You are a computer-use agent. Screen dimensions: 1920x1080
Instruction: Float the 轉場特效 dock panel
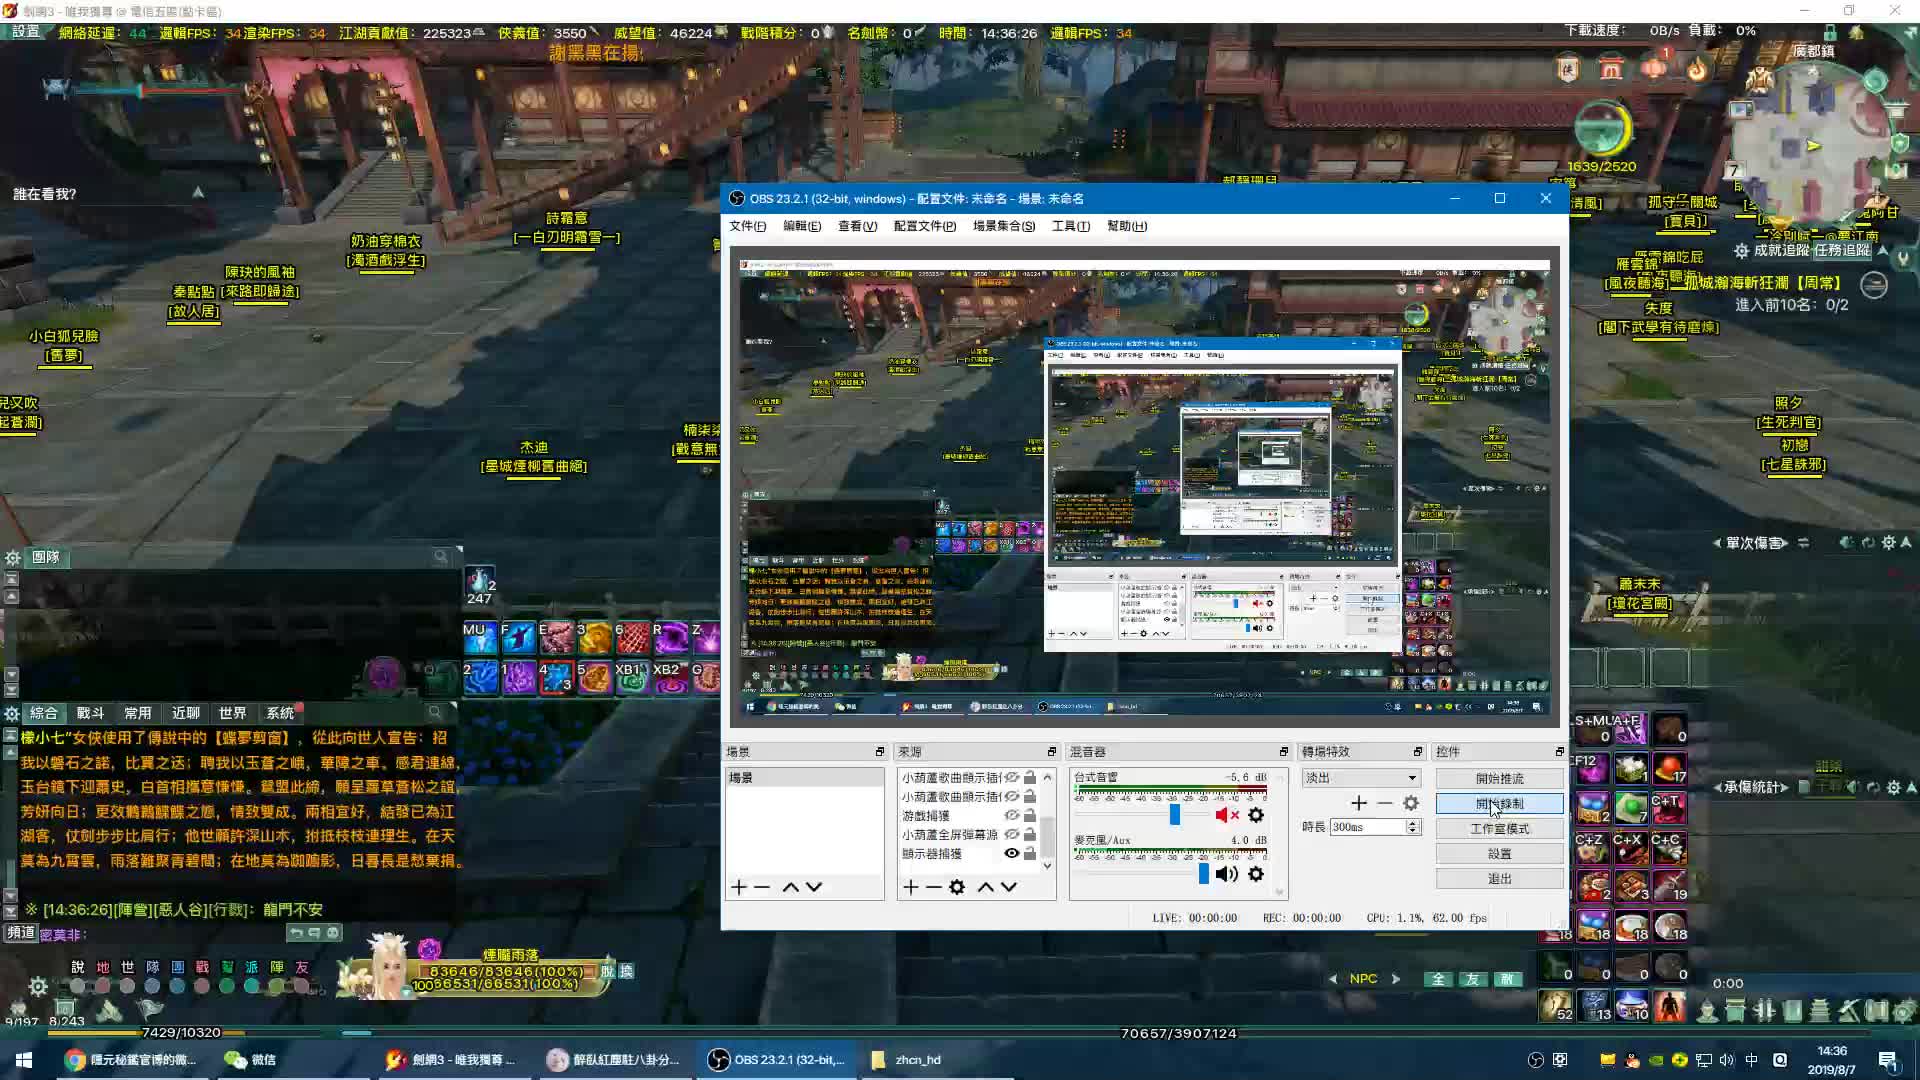coord(1418,751)
